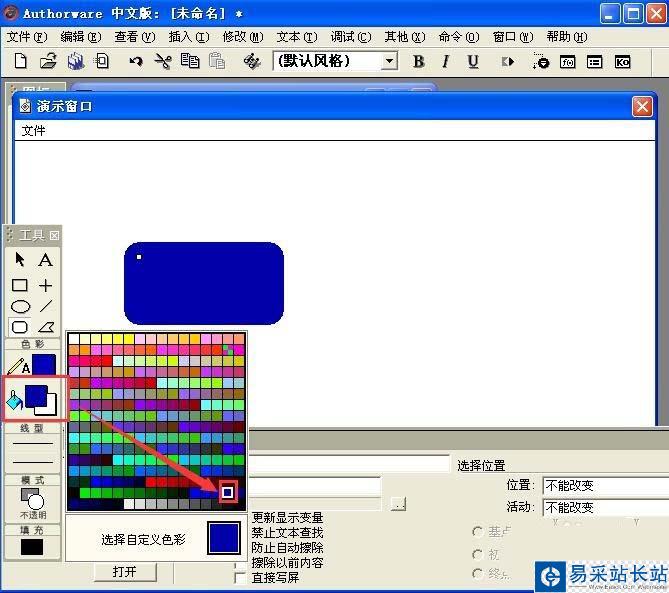Viewport: 669px width, 593px height.
Task: Select the Pointer tool in toolbox
Action: click(20, 260)
